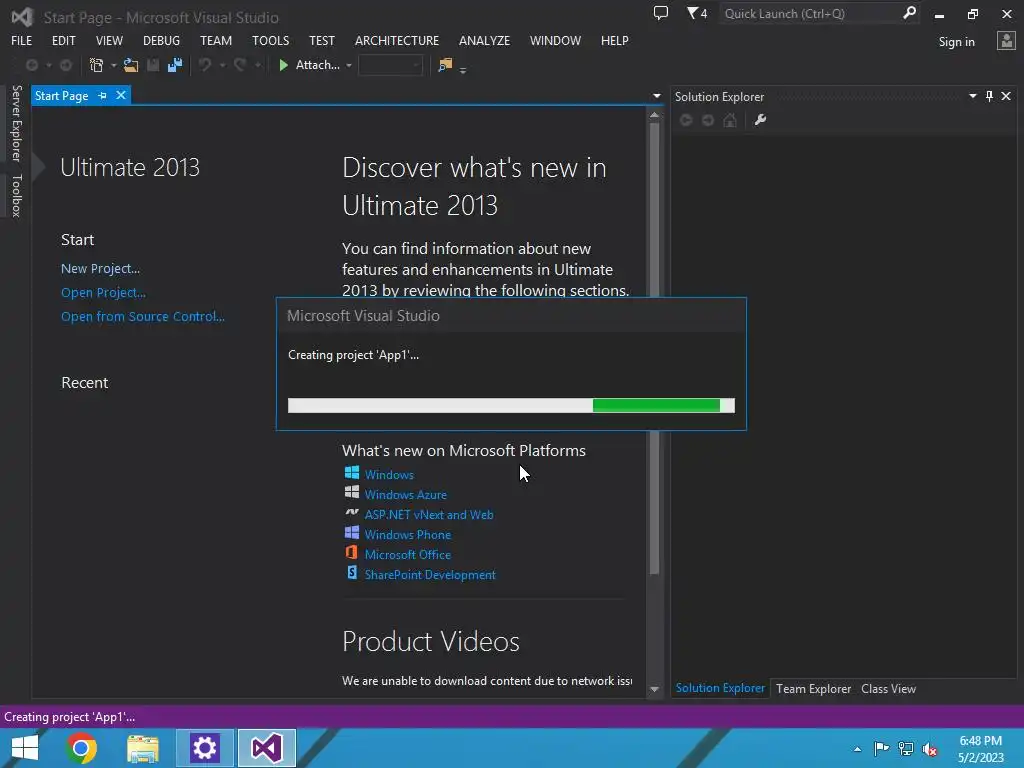
Task: Open the VIEW menu
Action: point(109,40)
